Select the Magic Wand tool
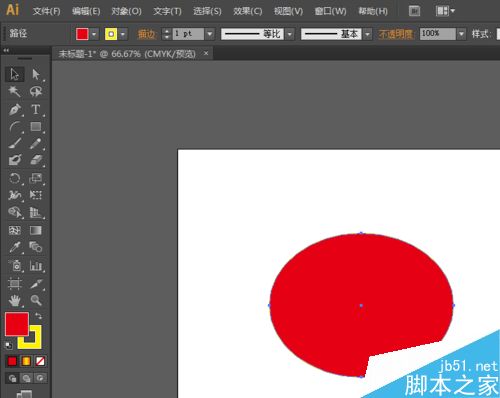This screenshot has height=398, width=500. tap(14, 91)
